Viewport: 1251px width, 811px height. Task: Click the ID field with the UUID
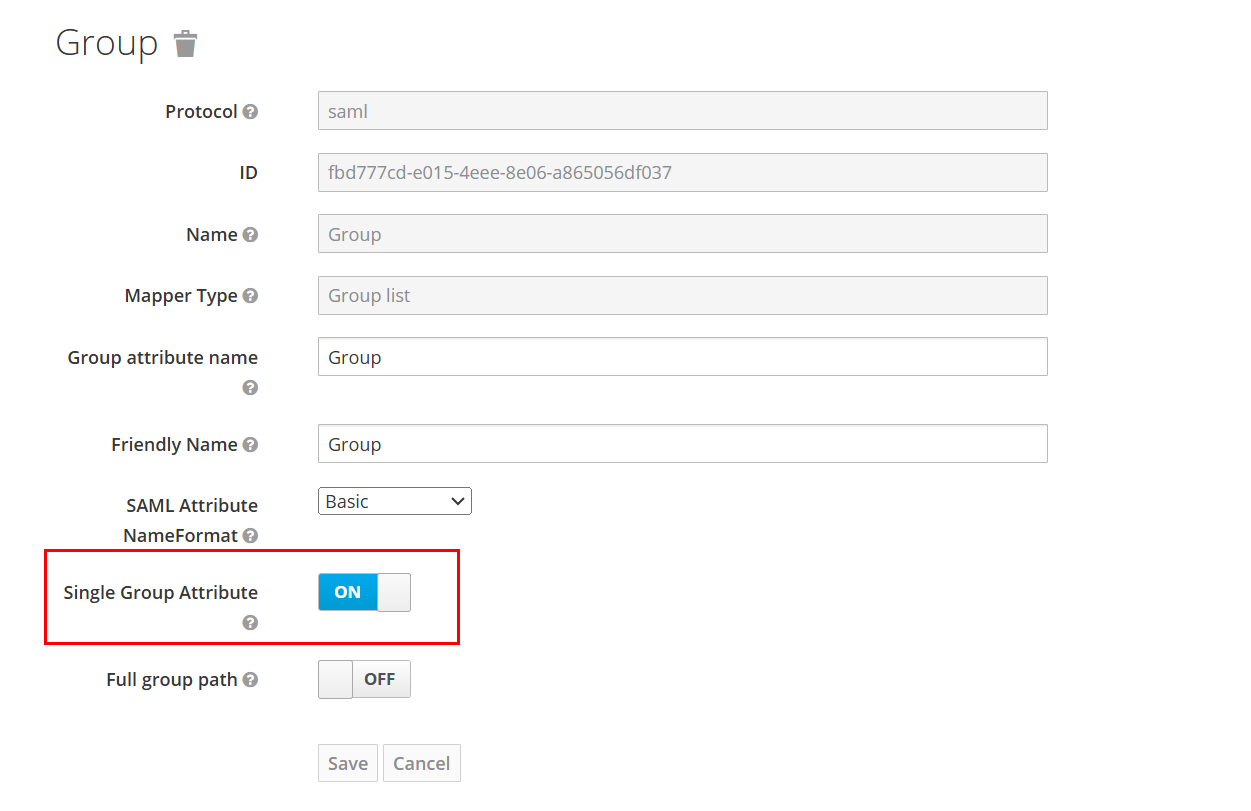[x=682, y=173]
